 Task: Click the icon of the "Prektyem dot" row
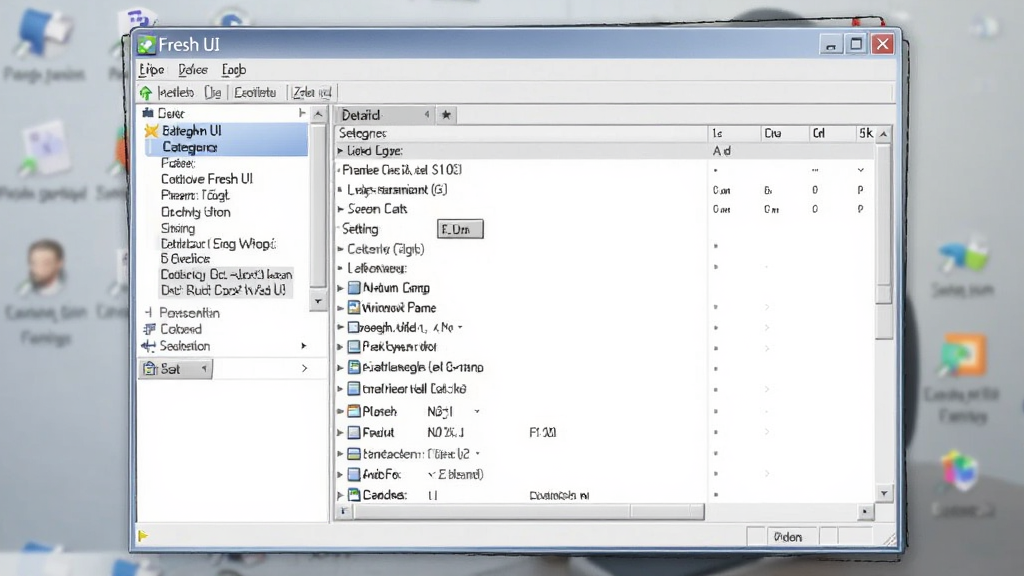point(354,347)
